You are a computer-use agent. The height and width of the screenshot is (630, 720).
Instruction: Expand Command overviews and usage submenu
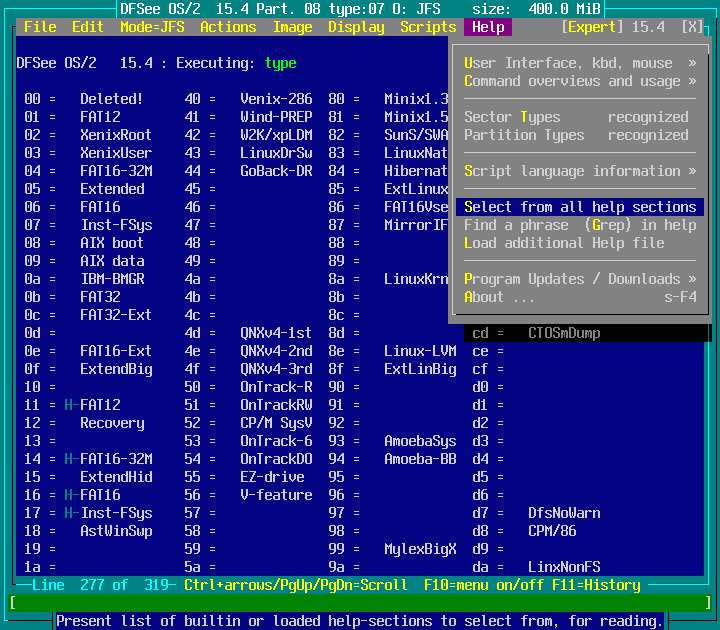pos(580,81)
